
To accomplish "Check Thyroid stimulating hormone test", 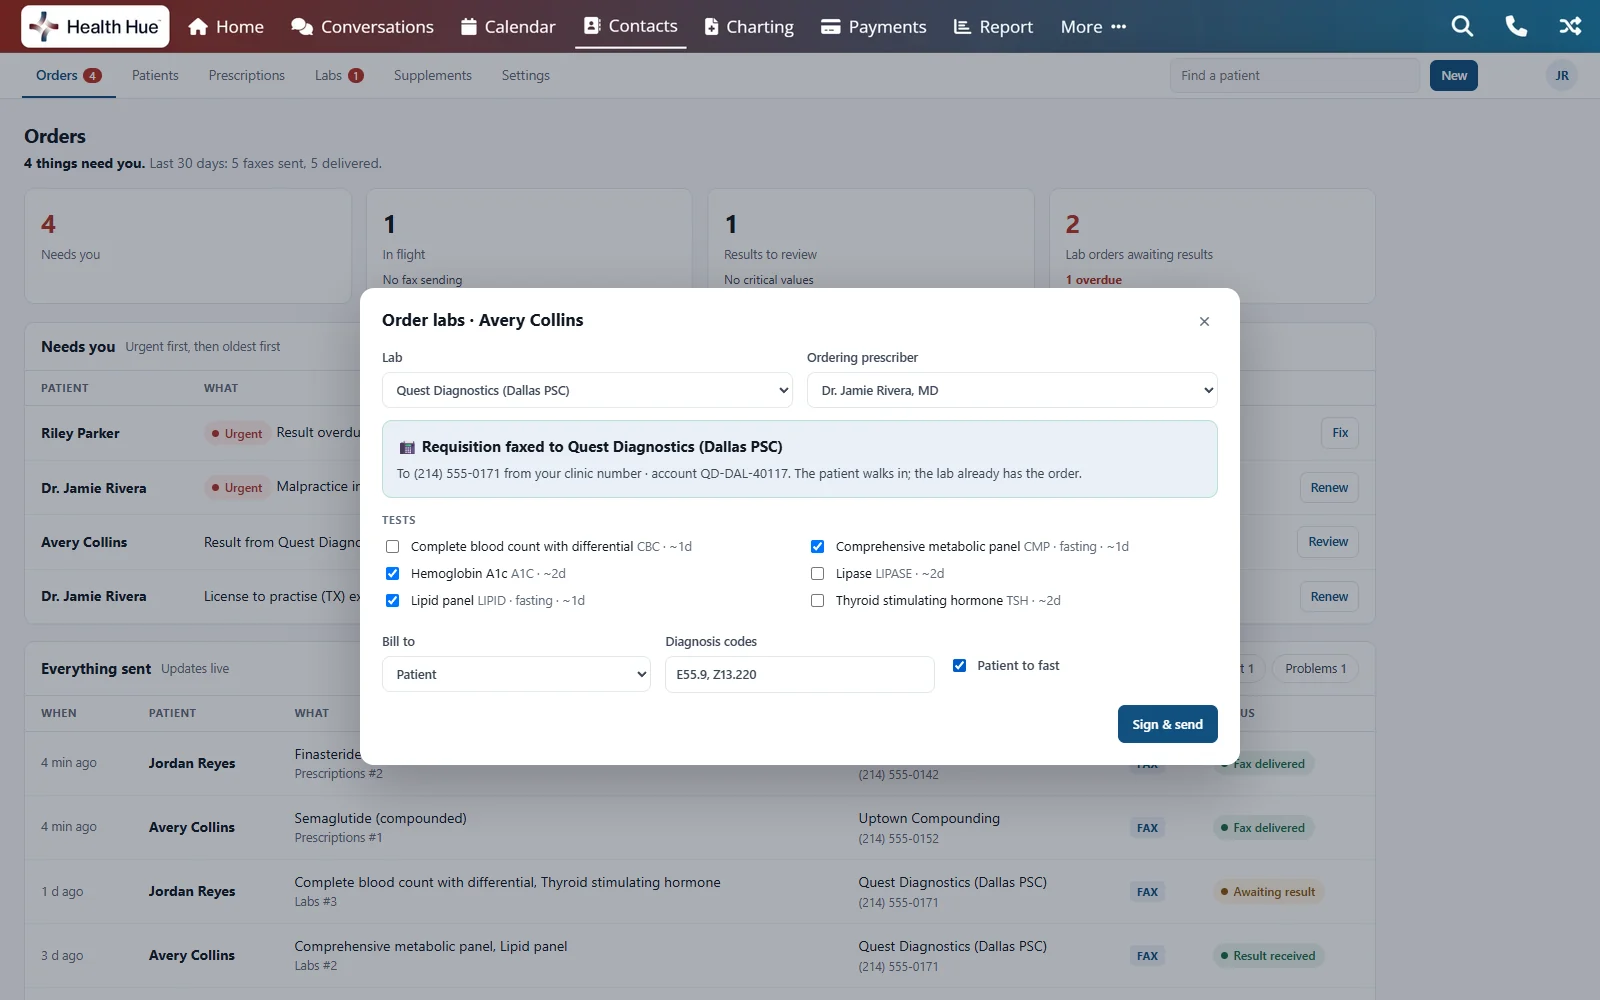I will click(818, 601).
